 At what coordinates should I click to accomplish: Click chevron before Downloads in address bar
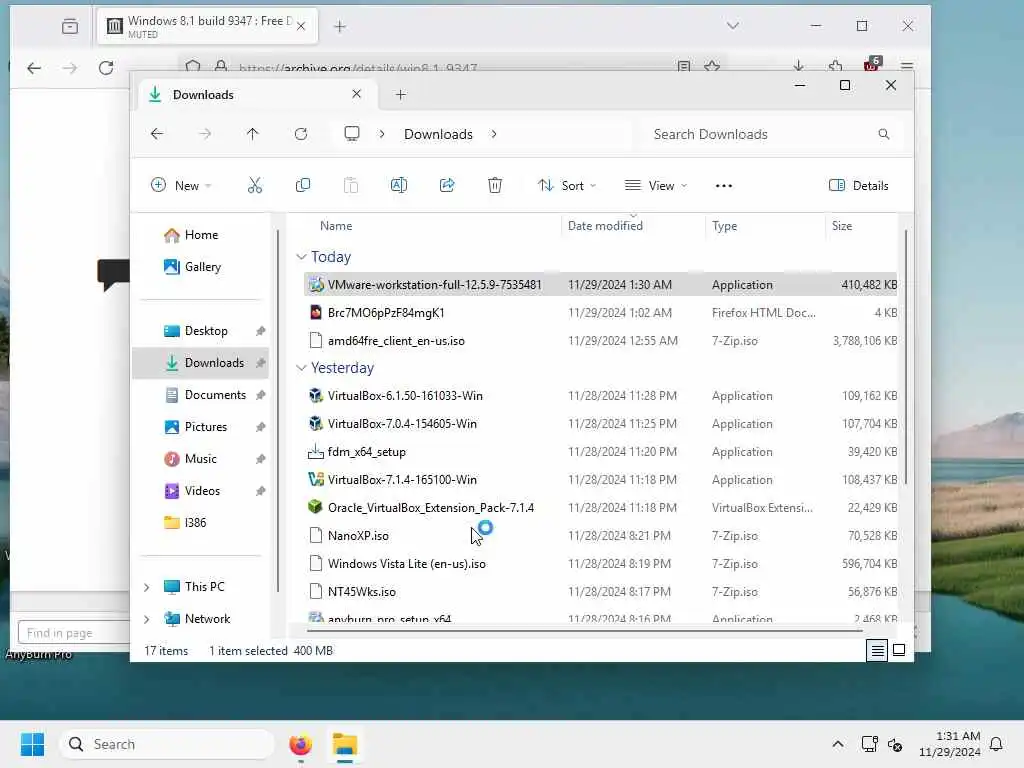[x=382, y=134]
